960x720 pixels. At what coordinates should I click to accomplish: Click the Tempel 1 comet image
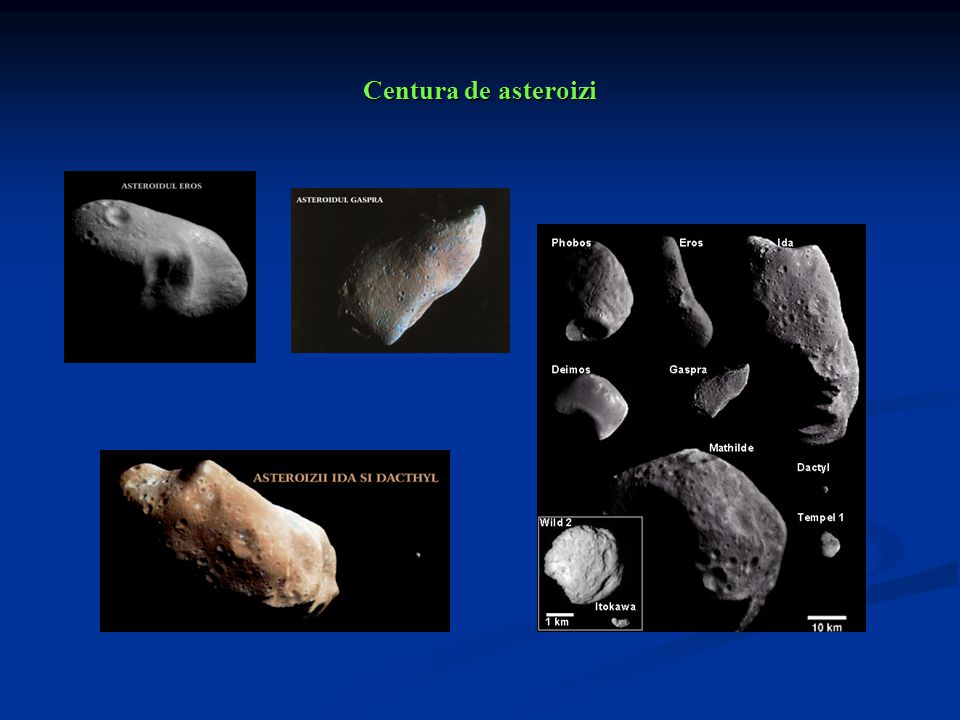pyautogui.click(x=830, y=544)
